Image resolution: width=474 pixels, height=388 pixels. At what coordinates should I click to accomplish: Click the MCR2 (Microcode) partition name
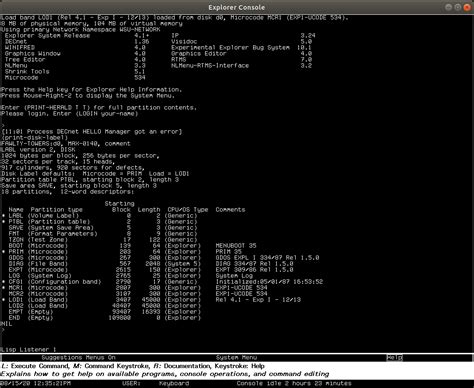(16, 294)
